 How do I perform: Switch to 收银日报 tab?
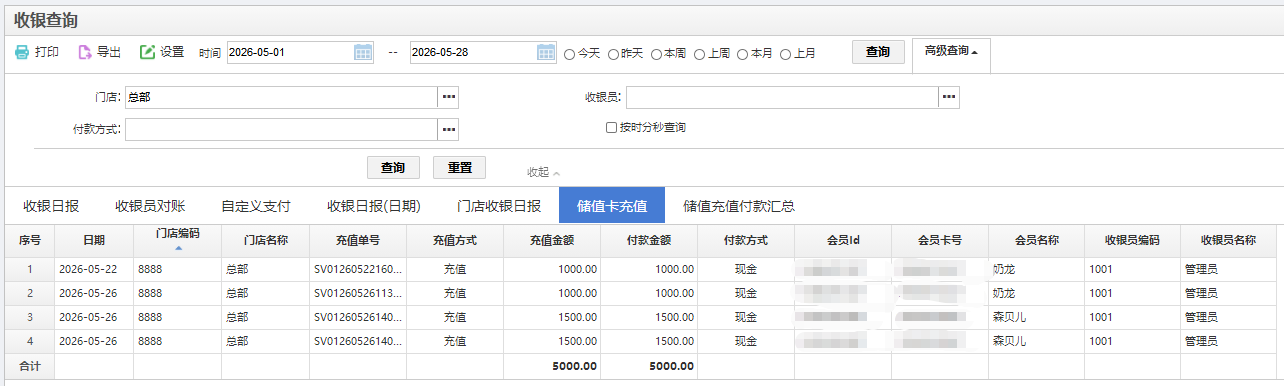coord(51,206)
